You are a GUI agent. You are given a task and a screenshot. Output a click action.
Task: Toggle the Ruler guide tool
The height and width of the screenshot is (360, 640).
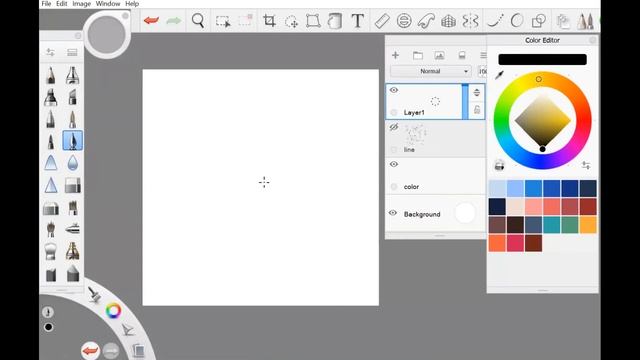coord(382,21)
